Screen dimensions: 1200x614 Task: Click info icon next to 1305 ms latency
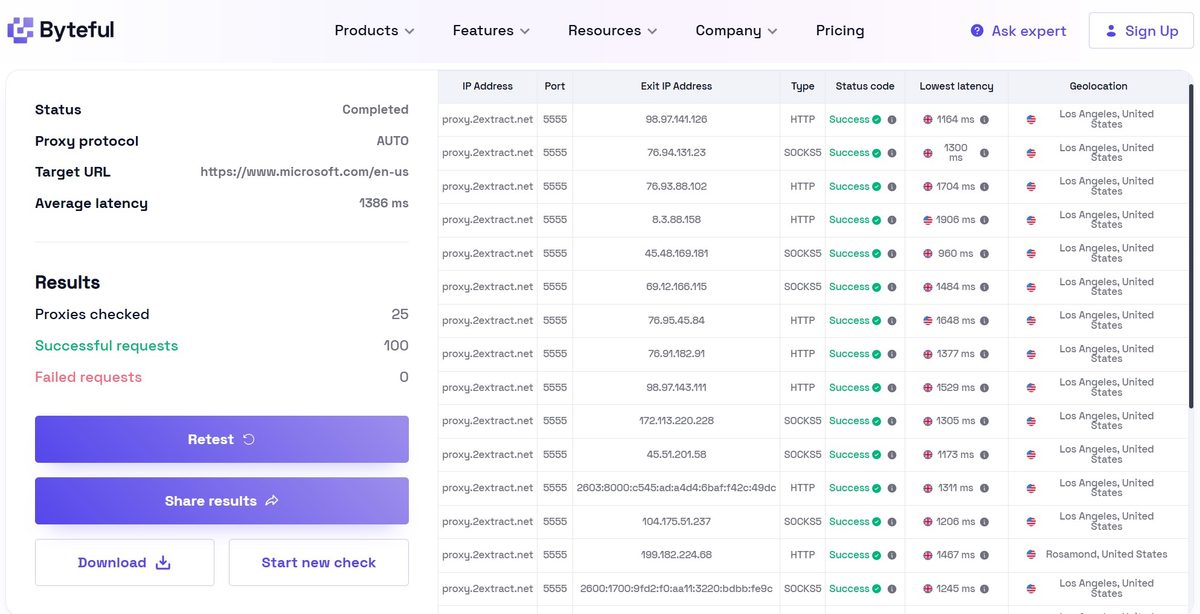tap(984, 421)
